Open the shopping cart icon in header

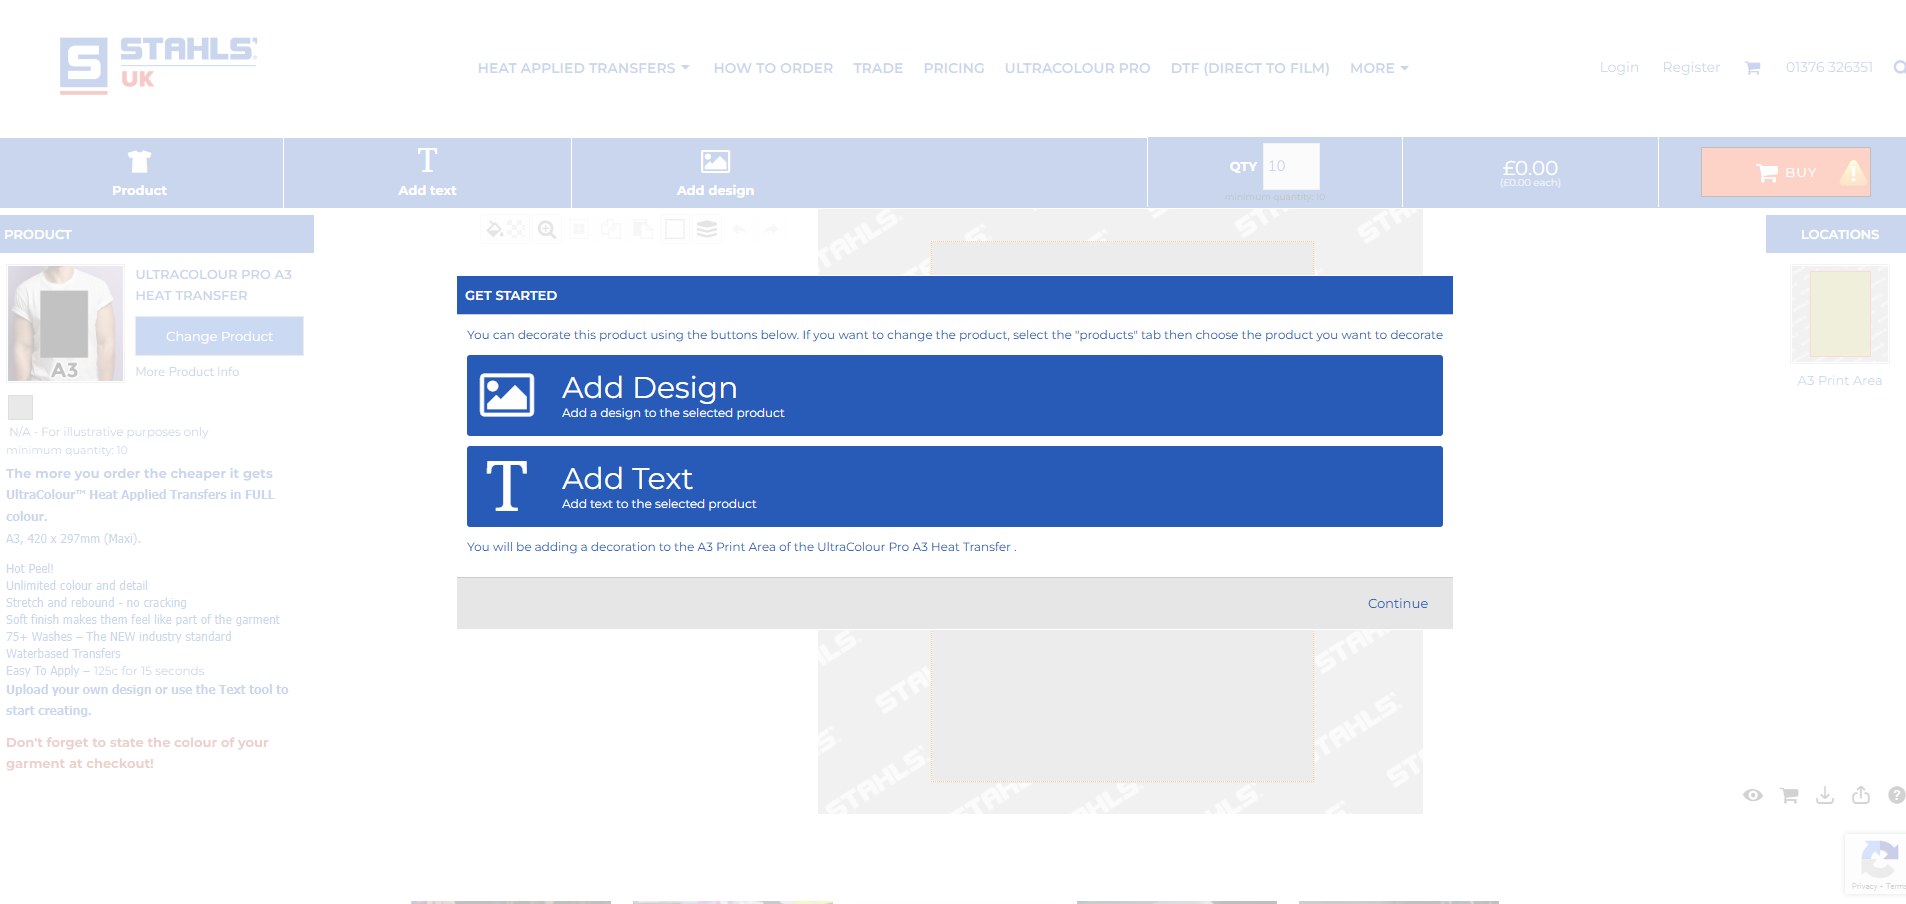click(x=1752, y=68)
